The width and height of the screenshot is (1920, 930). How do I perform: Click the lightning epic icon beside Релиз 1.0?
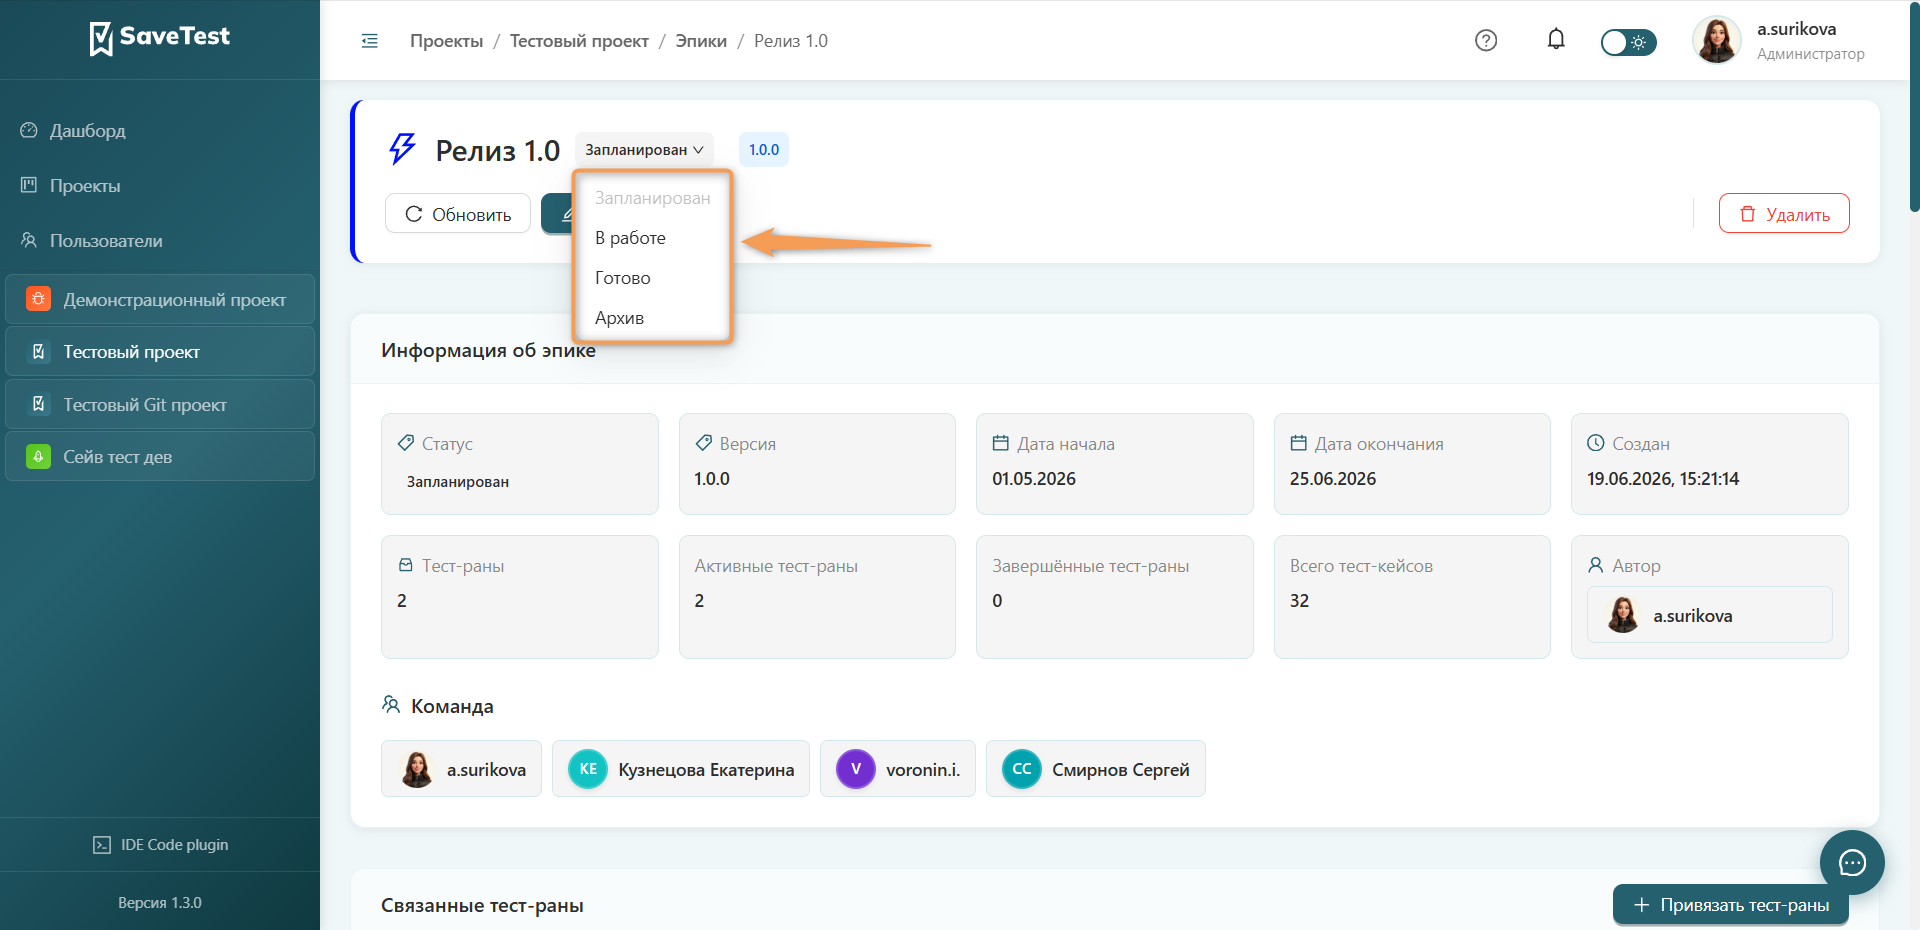coord(402,149)
